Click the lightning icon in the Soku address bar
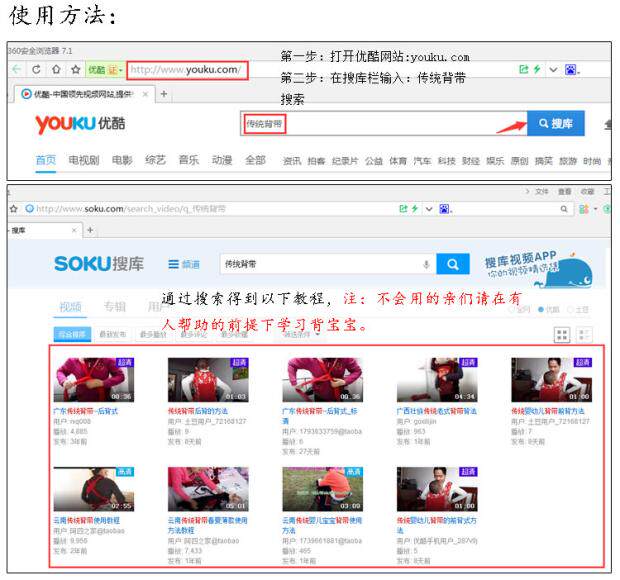Screen dimensions: 620x580 tap(415, 209)
